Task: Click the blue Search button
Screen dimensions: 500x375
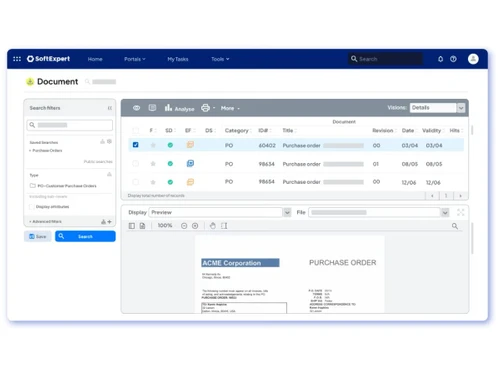Action: click(85, 236)
